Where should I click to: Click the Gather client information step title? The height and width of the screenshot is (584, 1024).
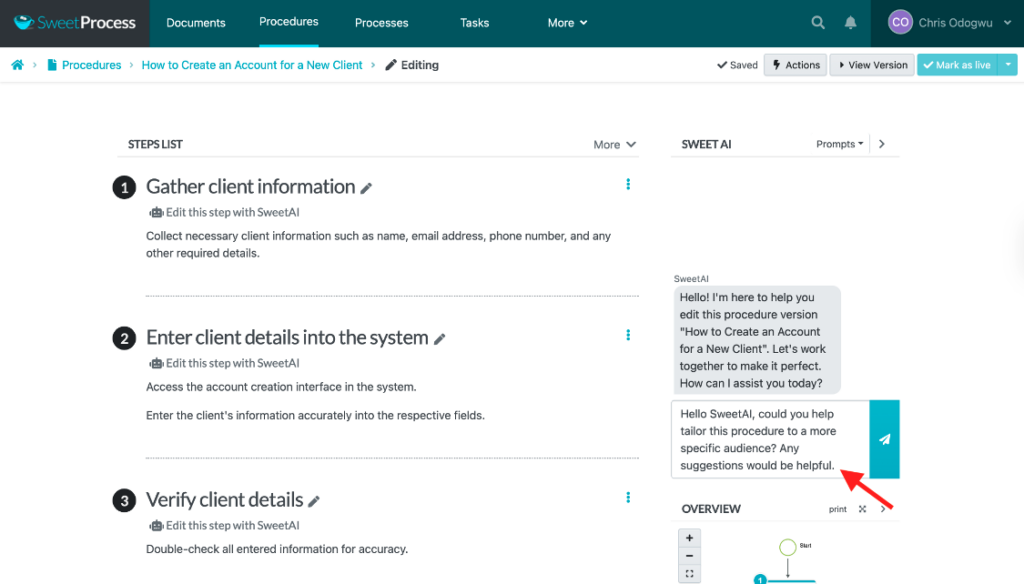coord(250,187)
